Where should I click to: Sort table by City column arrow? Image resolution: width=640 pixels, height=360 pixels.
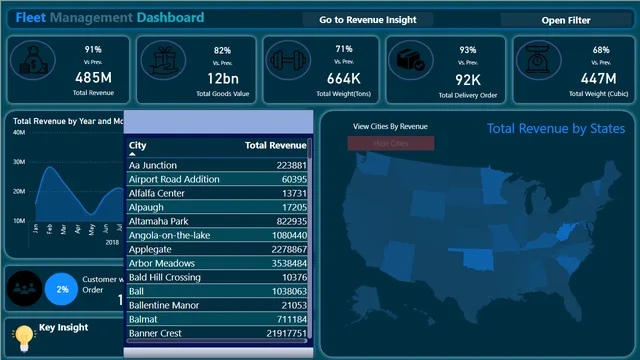pos(132,154)
